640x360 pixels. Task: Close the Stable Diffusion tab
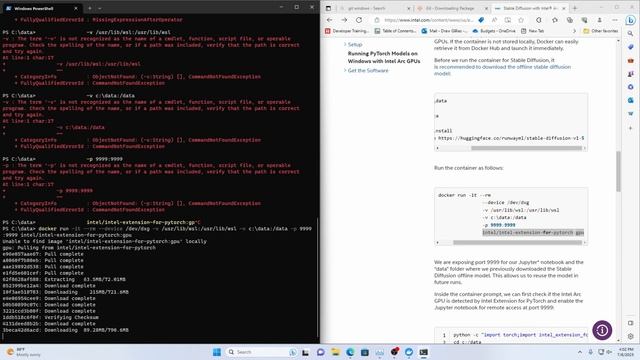pyautogui.click(x=564, y=8)
